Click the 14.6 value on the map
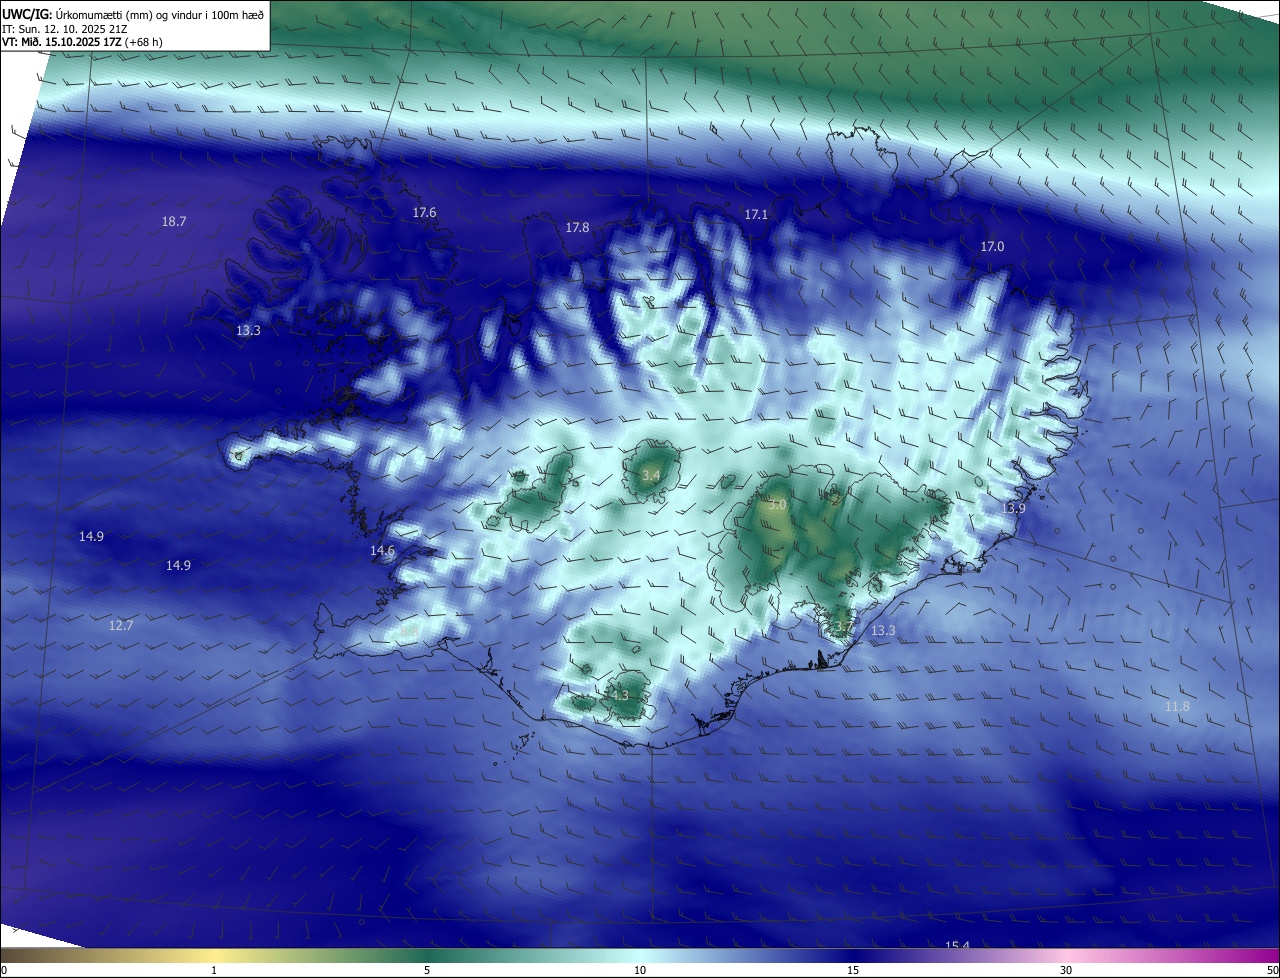 pyautogui.click(x=383, y=550)
